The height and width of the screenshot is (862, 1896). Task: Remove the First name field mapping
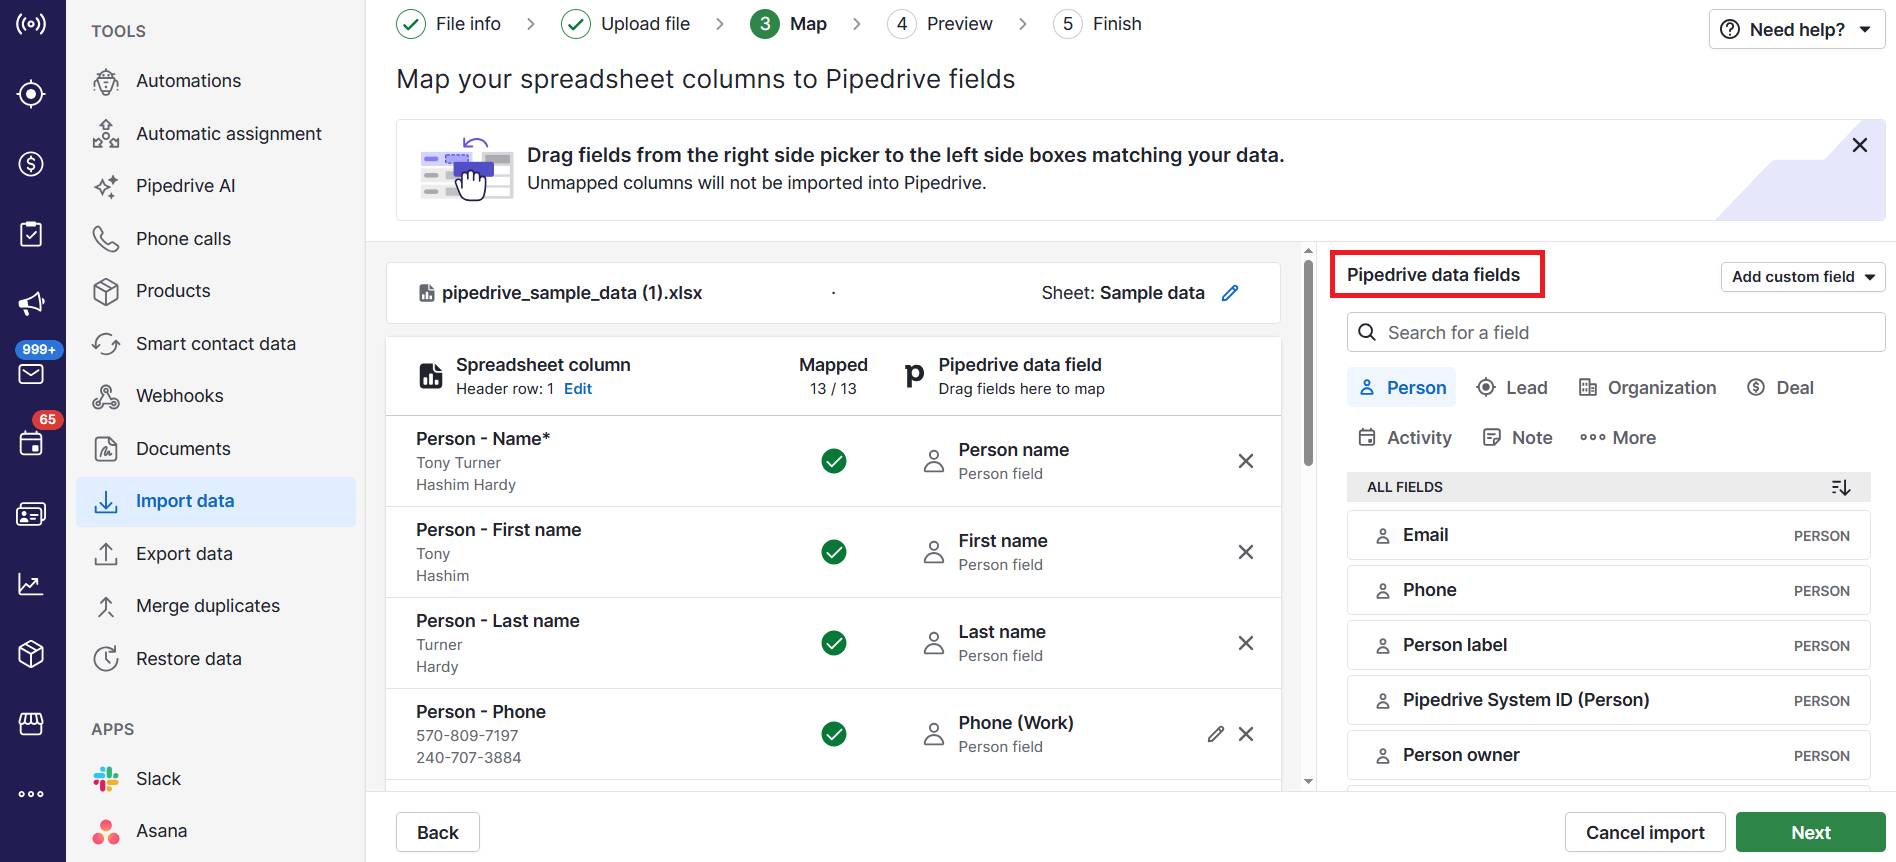coord(1246,552)
